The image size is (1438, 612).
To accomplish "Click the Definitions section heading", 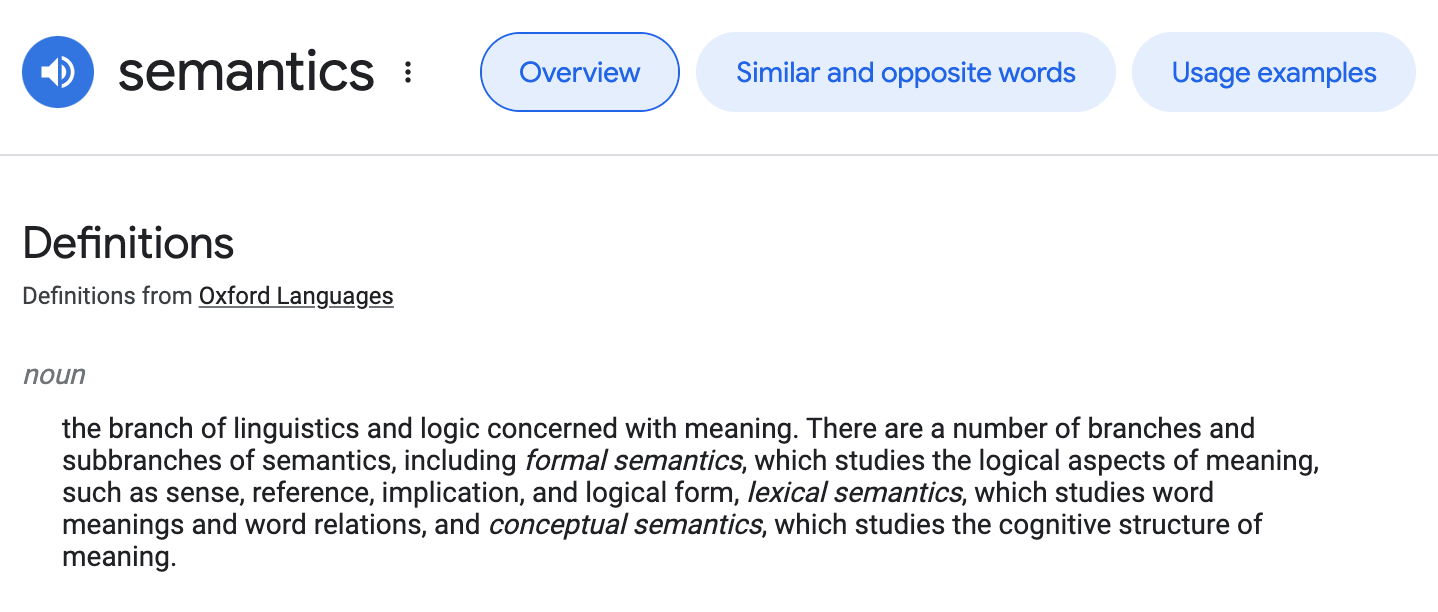I will (x=128, y=243).
